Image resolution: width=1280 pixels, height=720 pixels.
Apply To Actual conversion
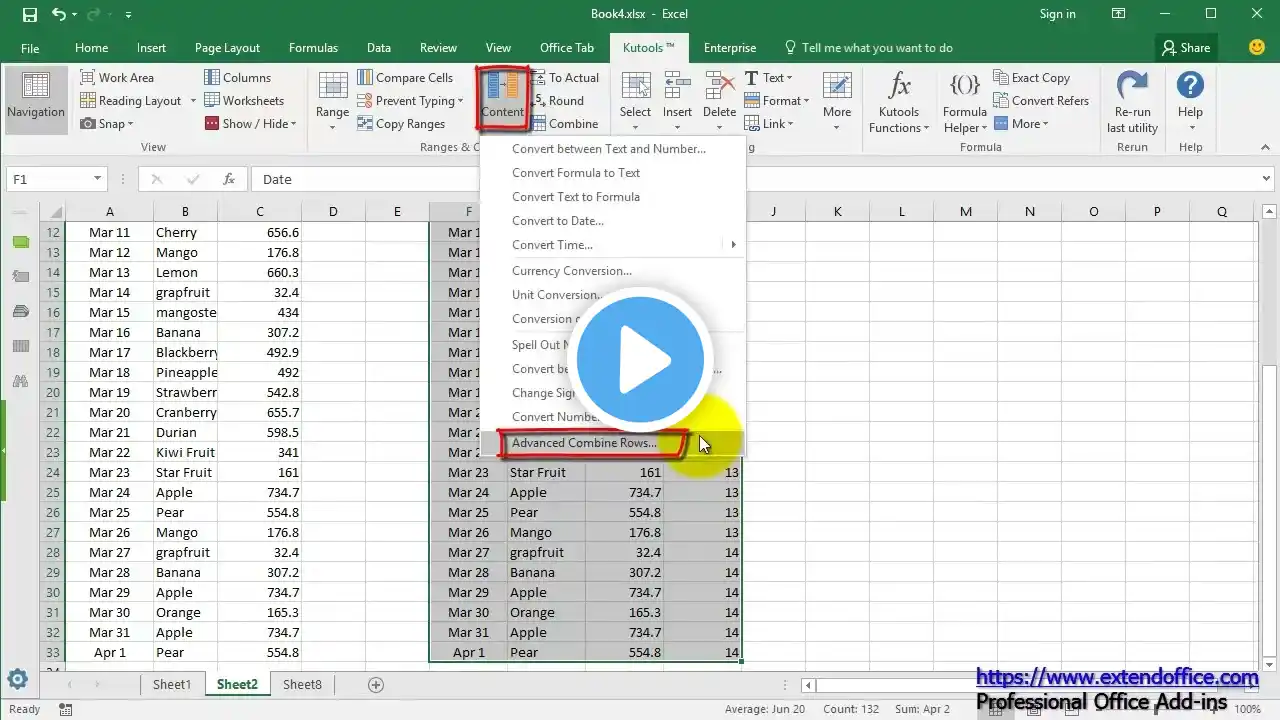coord(565,77)
